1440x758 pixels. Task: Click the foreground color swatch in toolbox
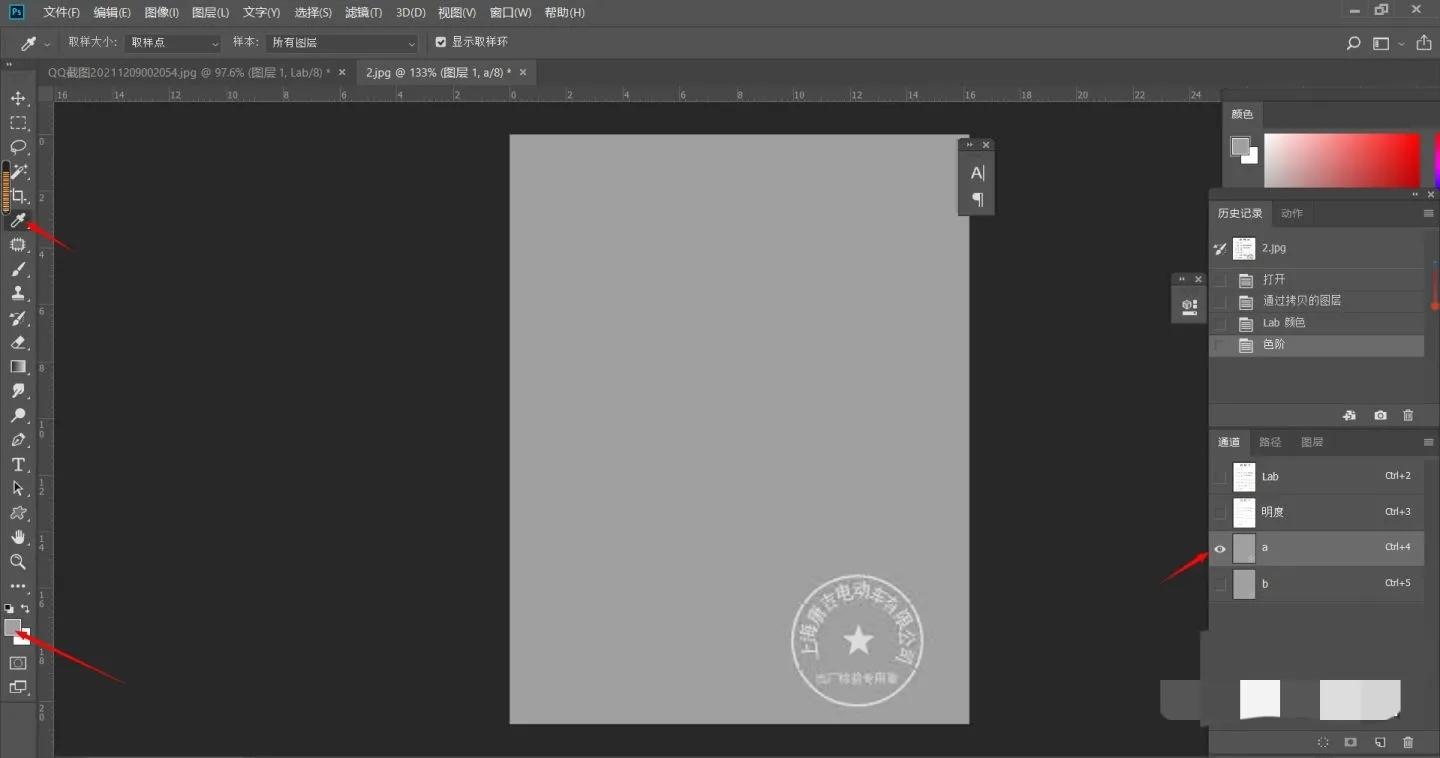point(12,627)
